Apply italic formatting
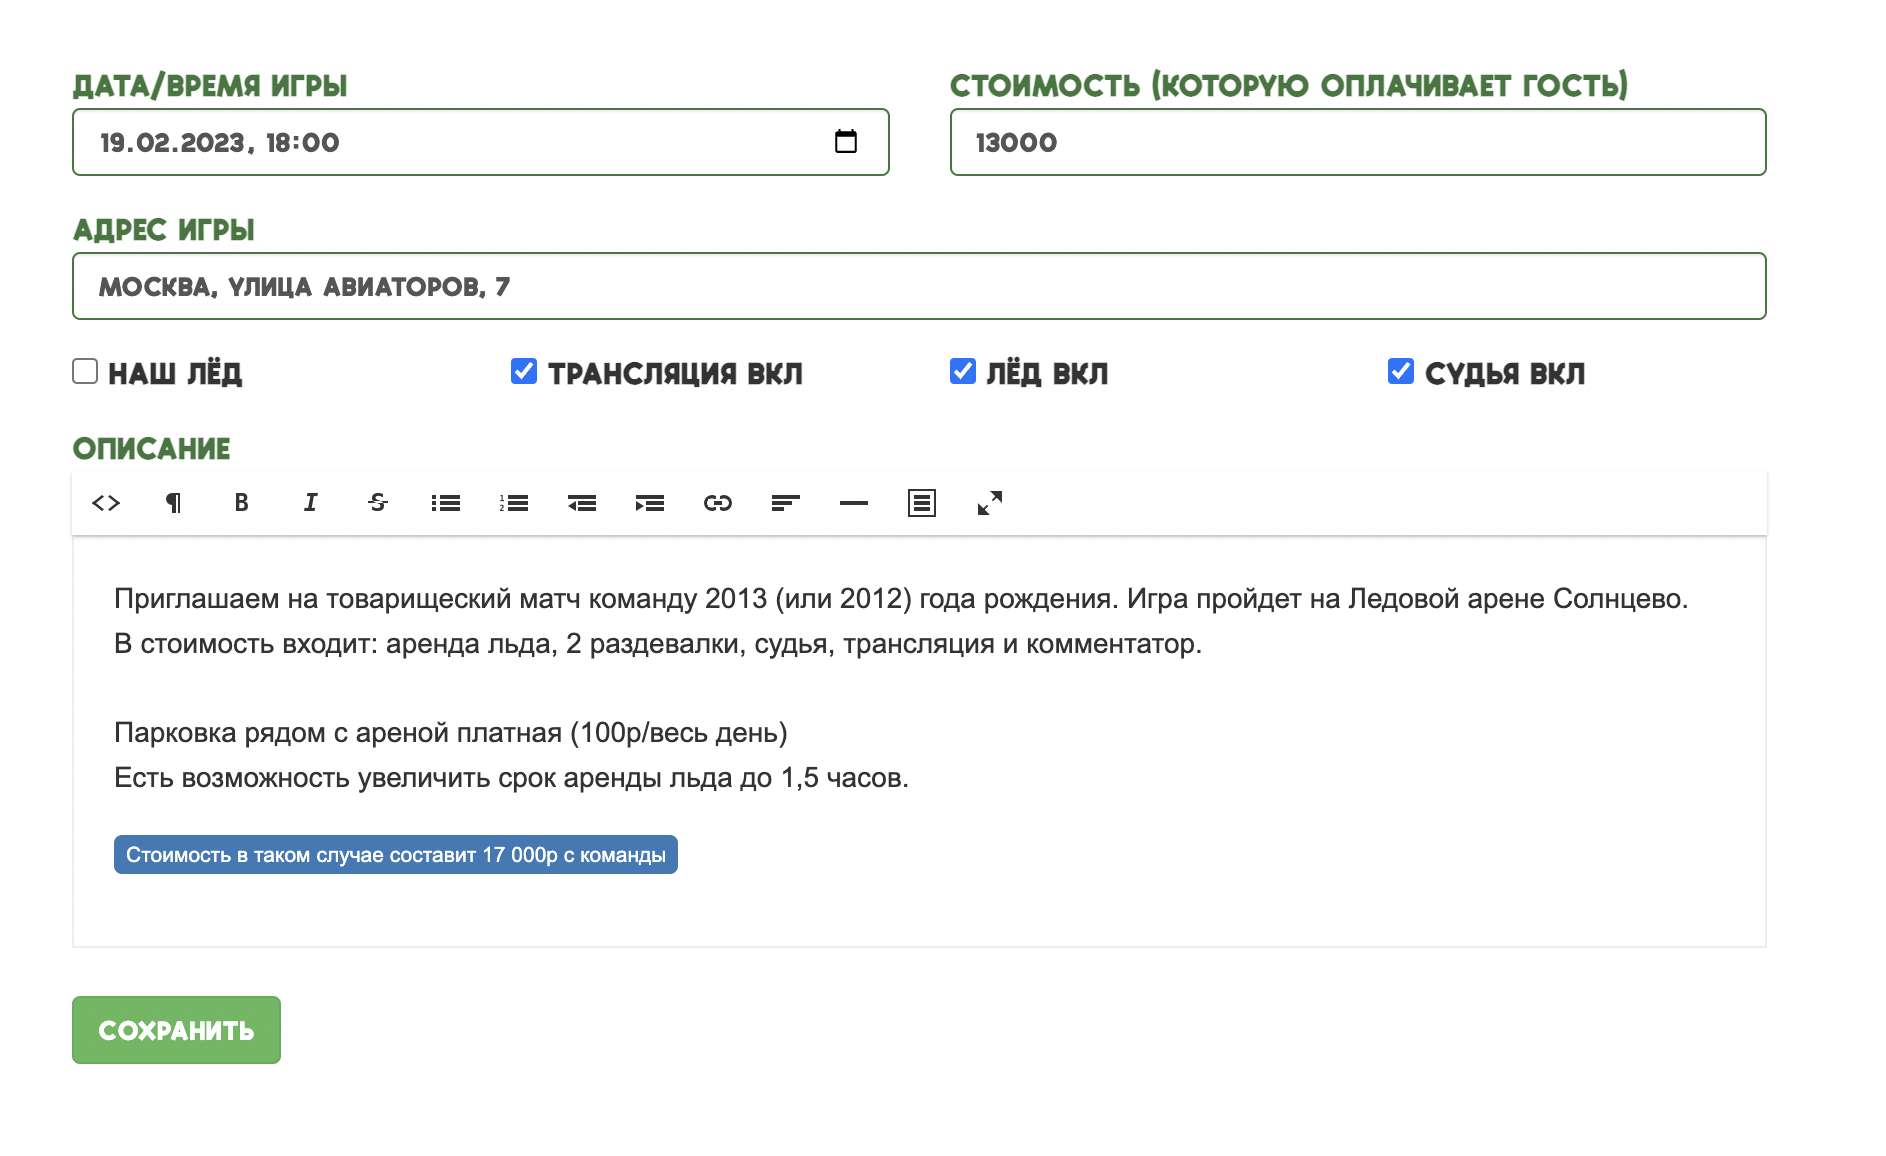 pyautogui.click(x=310, y=503)
